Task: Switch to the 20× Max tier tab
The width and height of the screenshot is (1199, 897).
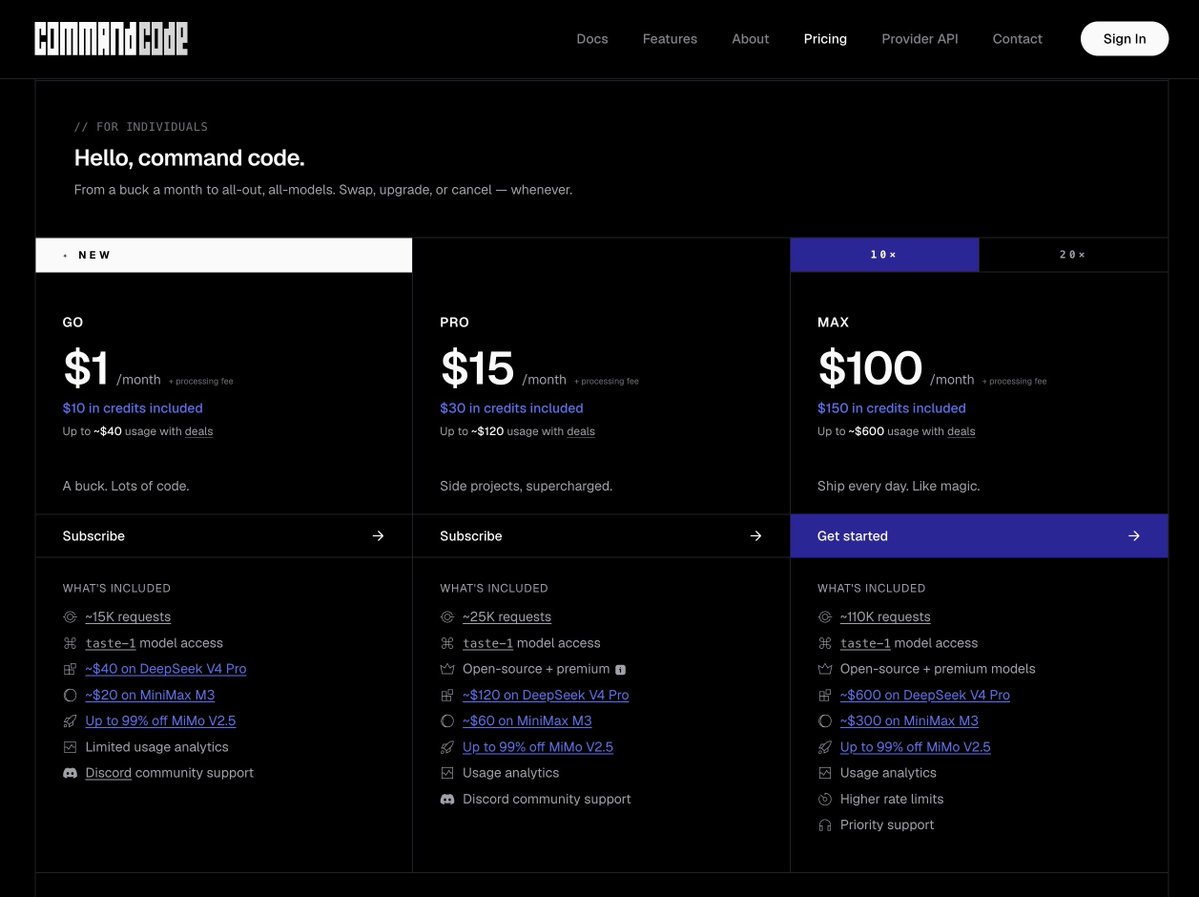Action: [1073, 255]
